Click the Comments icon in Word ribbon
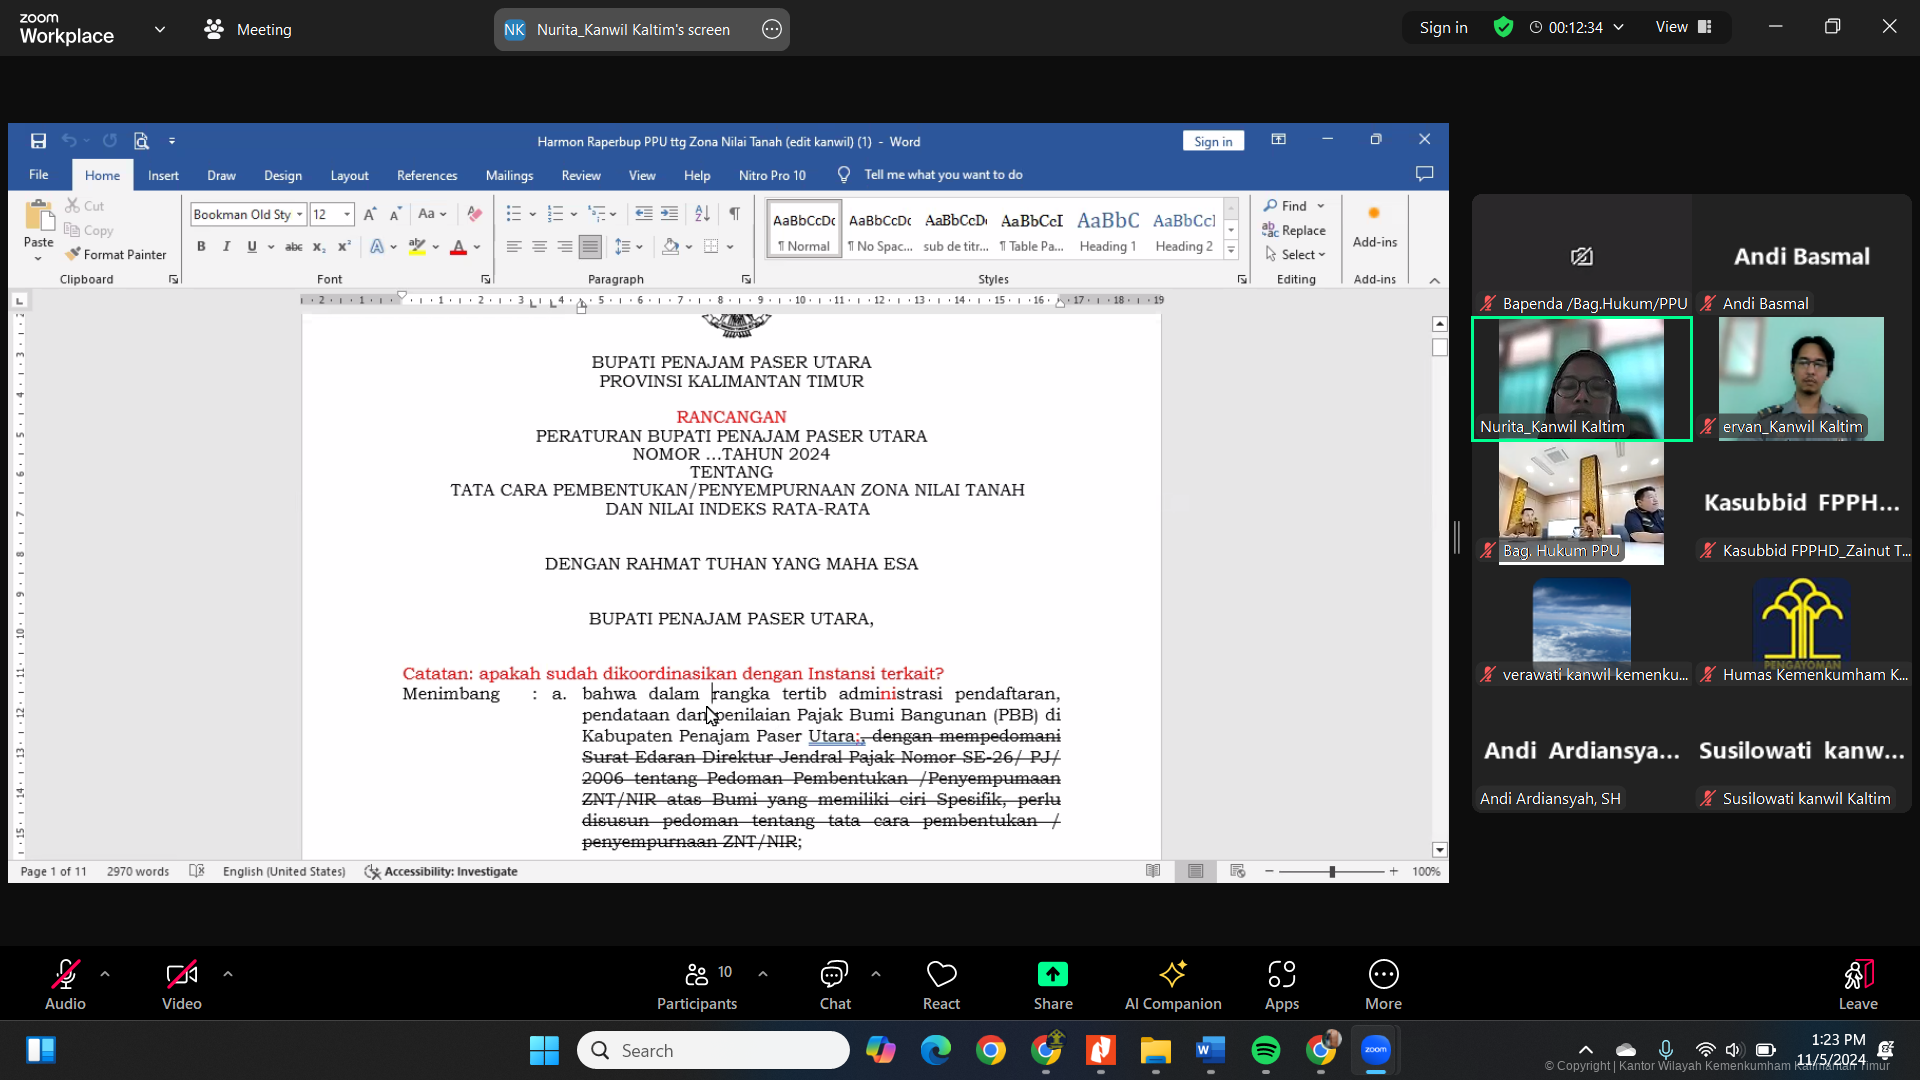Viewport: 1920px width, 1080px height. pos(1425,174)
